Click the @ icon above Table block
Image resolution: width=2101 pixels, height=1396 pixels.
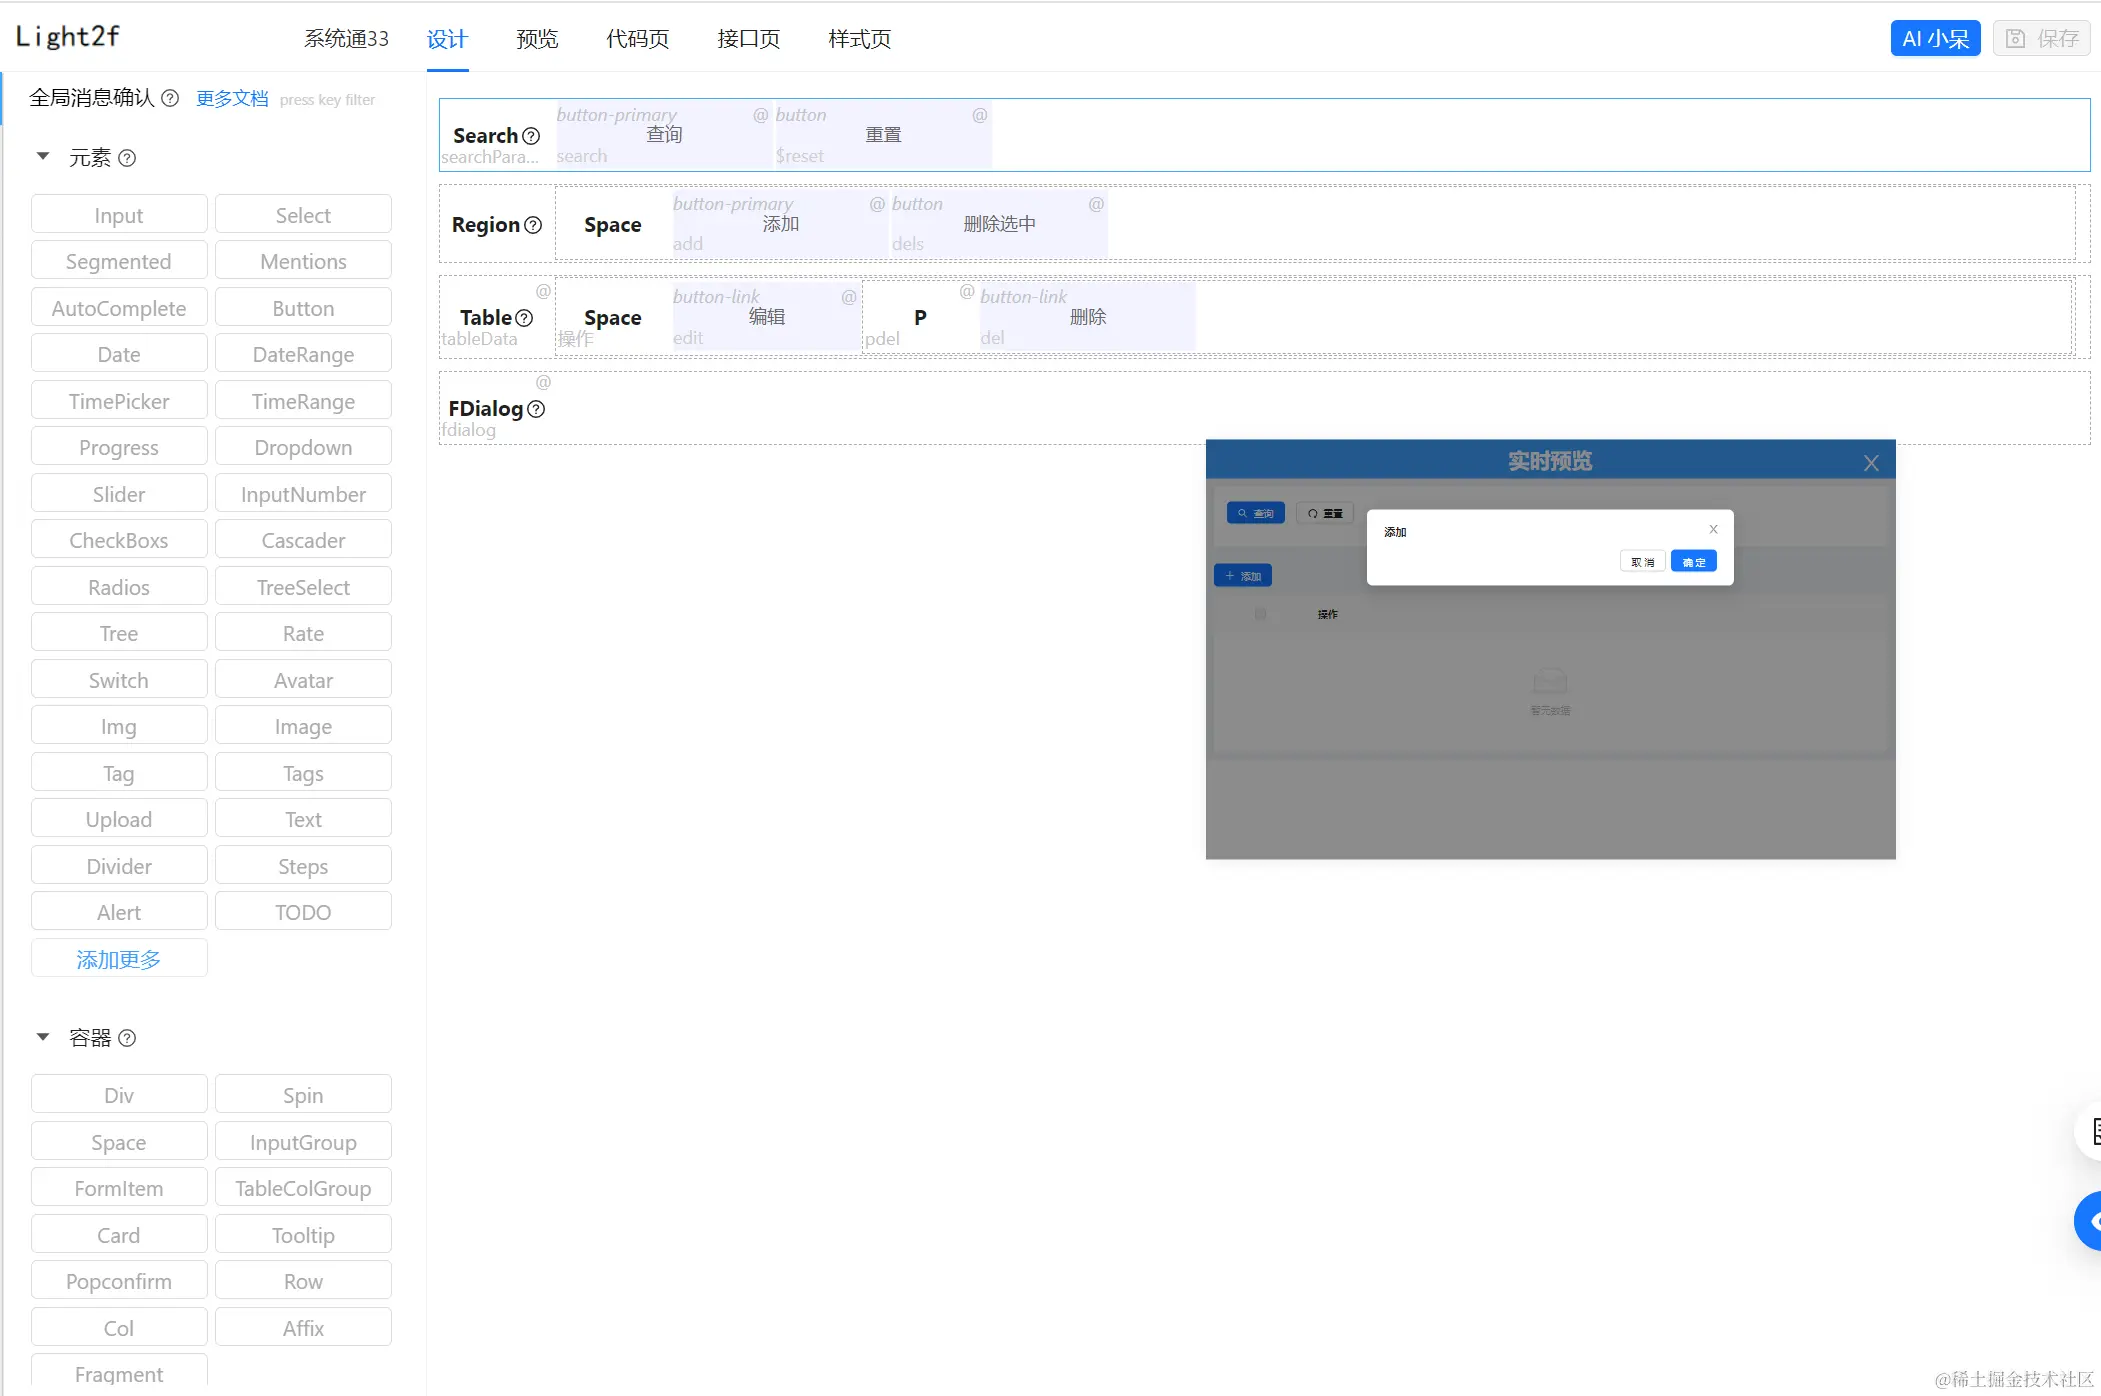click(544, 291)
